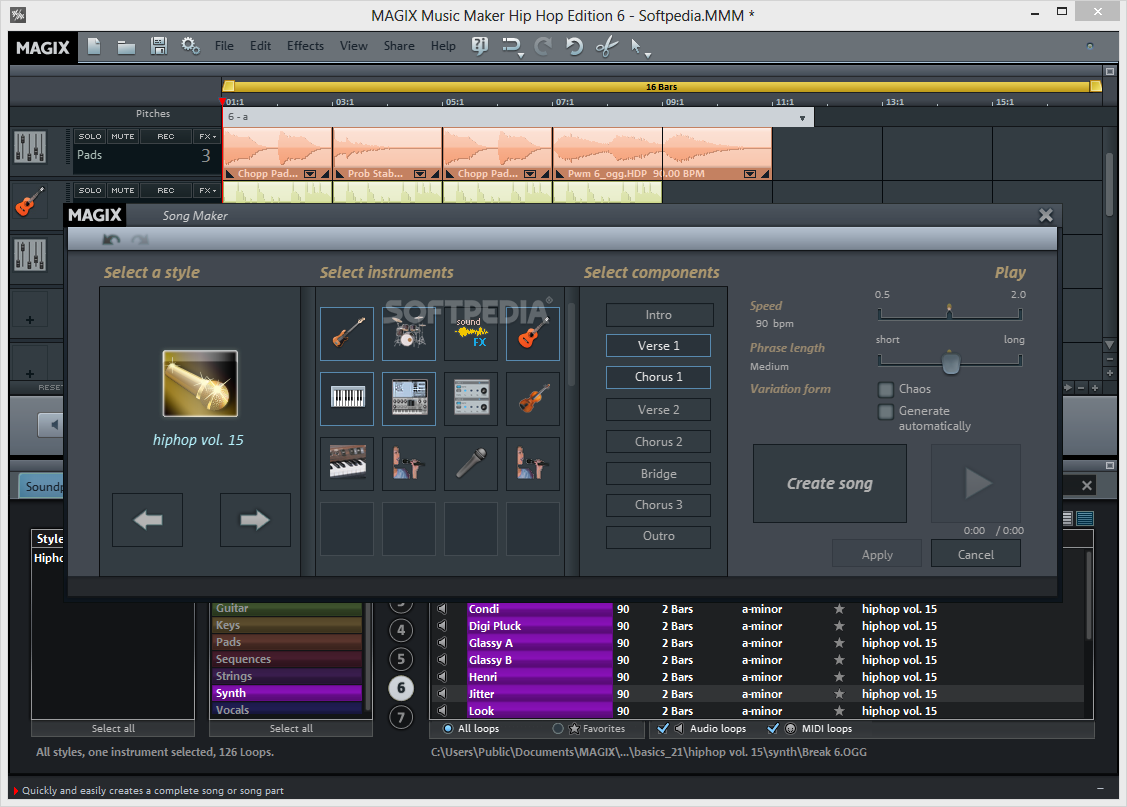Open the FX dropdown on the guitar track

tap(207, 190)
